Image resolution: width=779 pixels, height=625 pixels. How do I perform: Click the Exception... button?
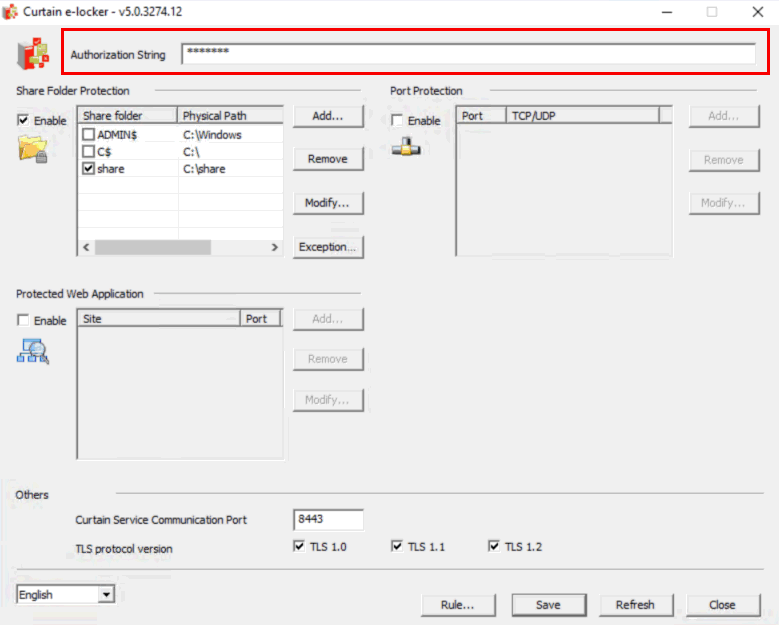(328, 247)
